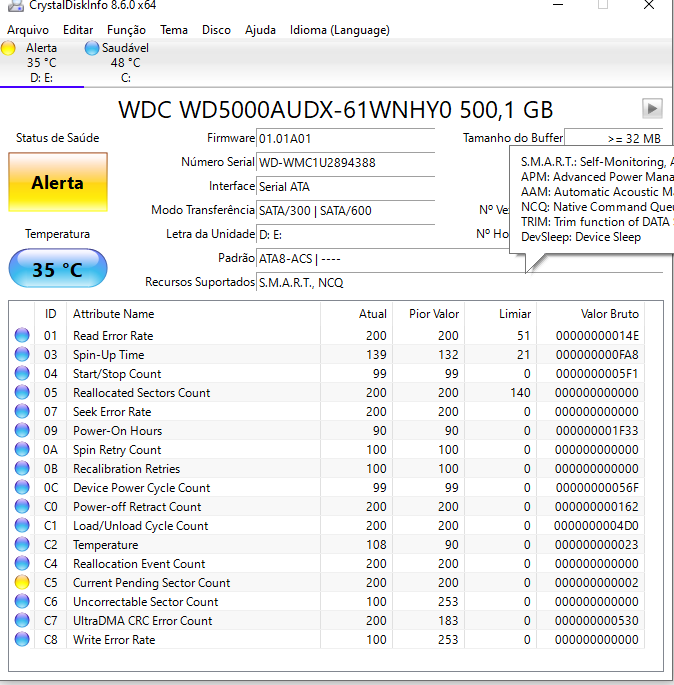This screenshot has width=674, height=685.
Task: Click Recursos Suportados field S.M.A.R.T., NCQ
Action: click(460, 283)
